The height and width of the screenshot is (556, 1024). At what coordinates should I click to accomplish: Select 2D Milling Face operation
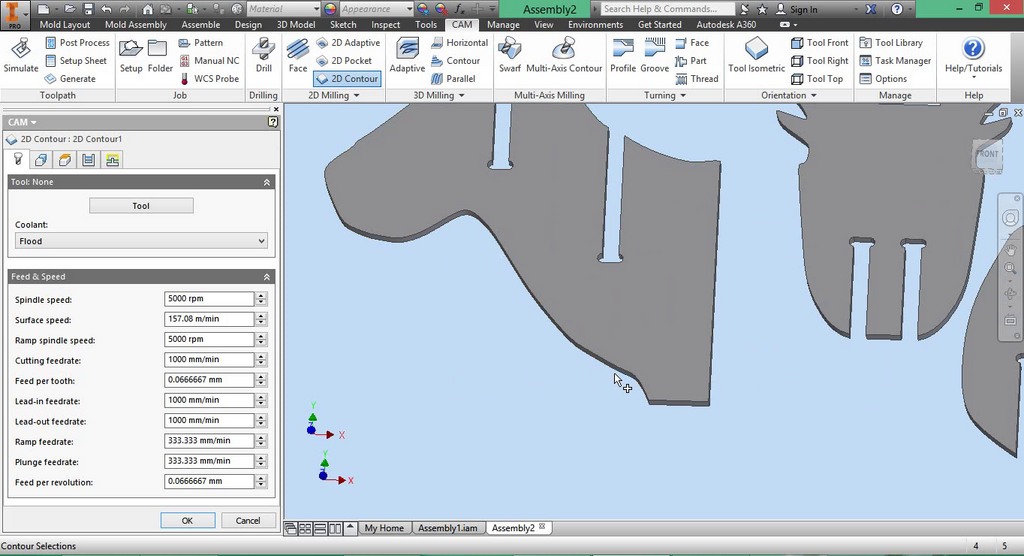click(298, 56)
